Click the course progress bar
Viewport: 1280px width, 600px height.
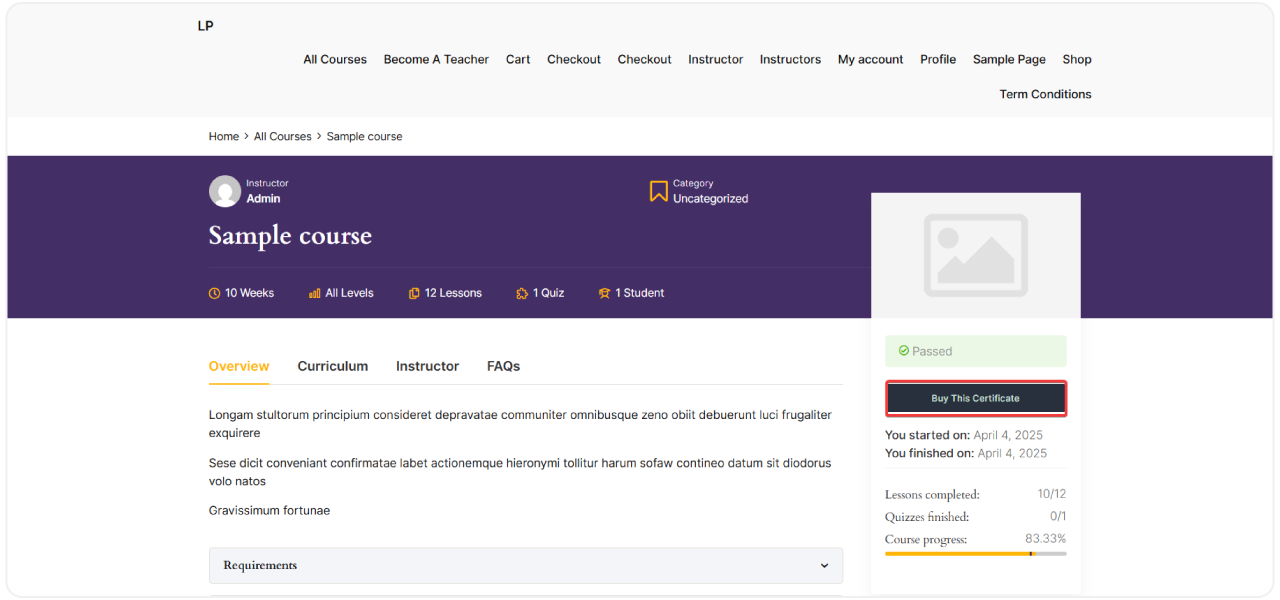pos(975,553)
